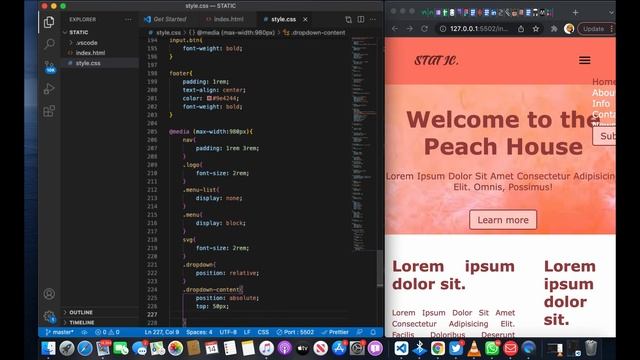The height and width of the screenshot is (360, 640).
Task: Click the feedback icon in the status bar
Action: click(360, 332)
